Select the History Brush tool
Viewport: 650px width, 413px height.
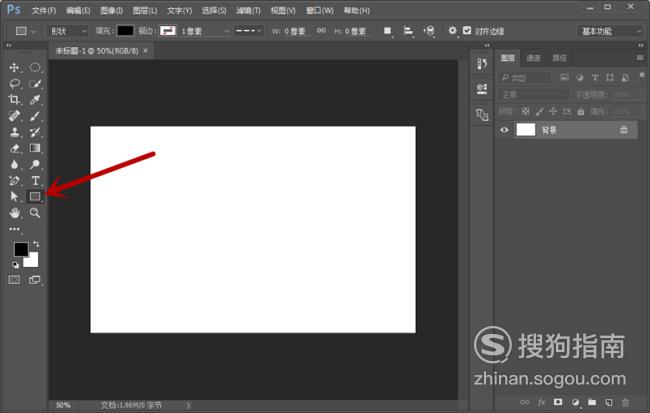(35, 132)
